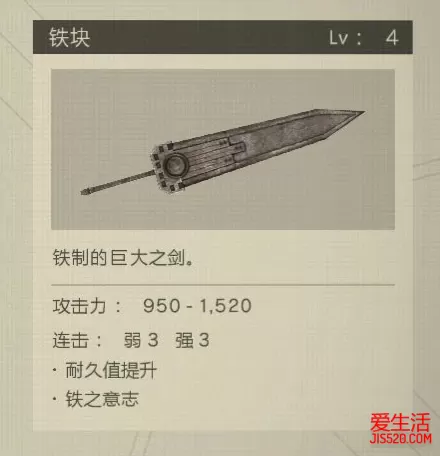The height and width of the screenshot is (456, 440).
Task: Click the 铁块 weapon name title
Action: coord(69,37)
